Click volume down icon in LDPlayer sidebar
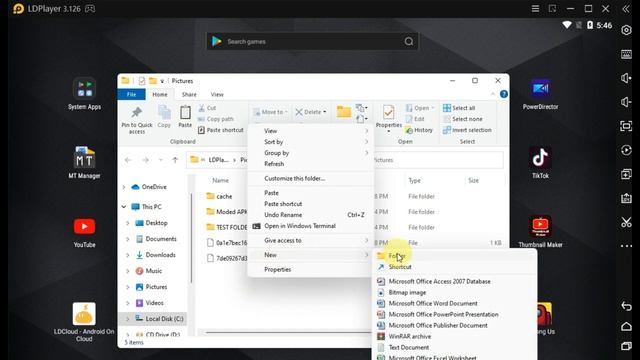Viewport: 640px width, 360px height. pos(626,102)
